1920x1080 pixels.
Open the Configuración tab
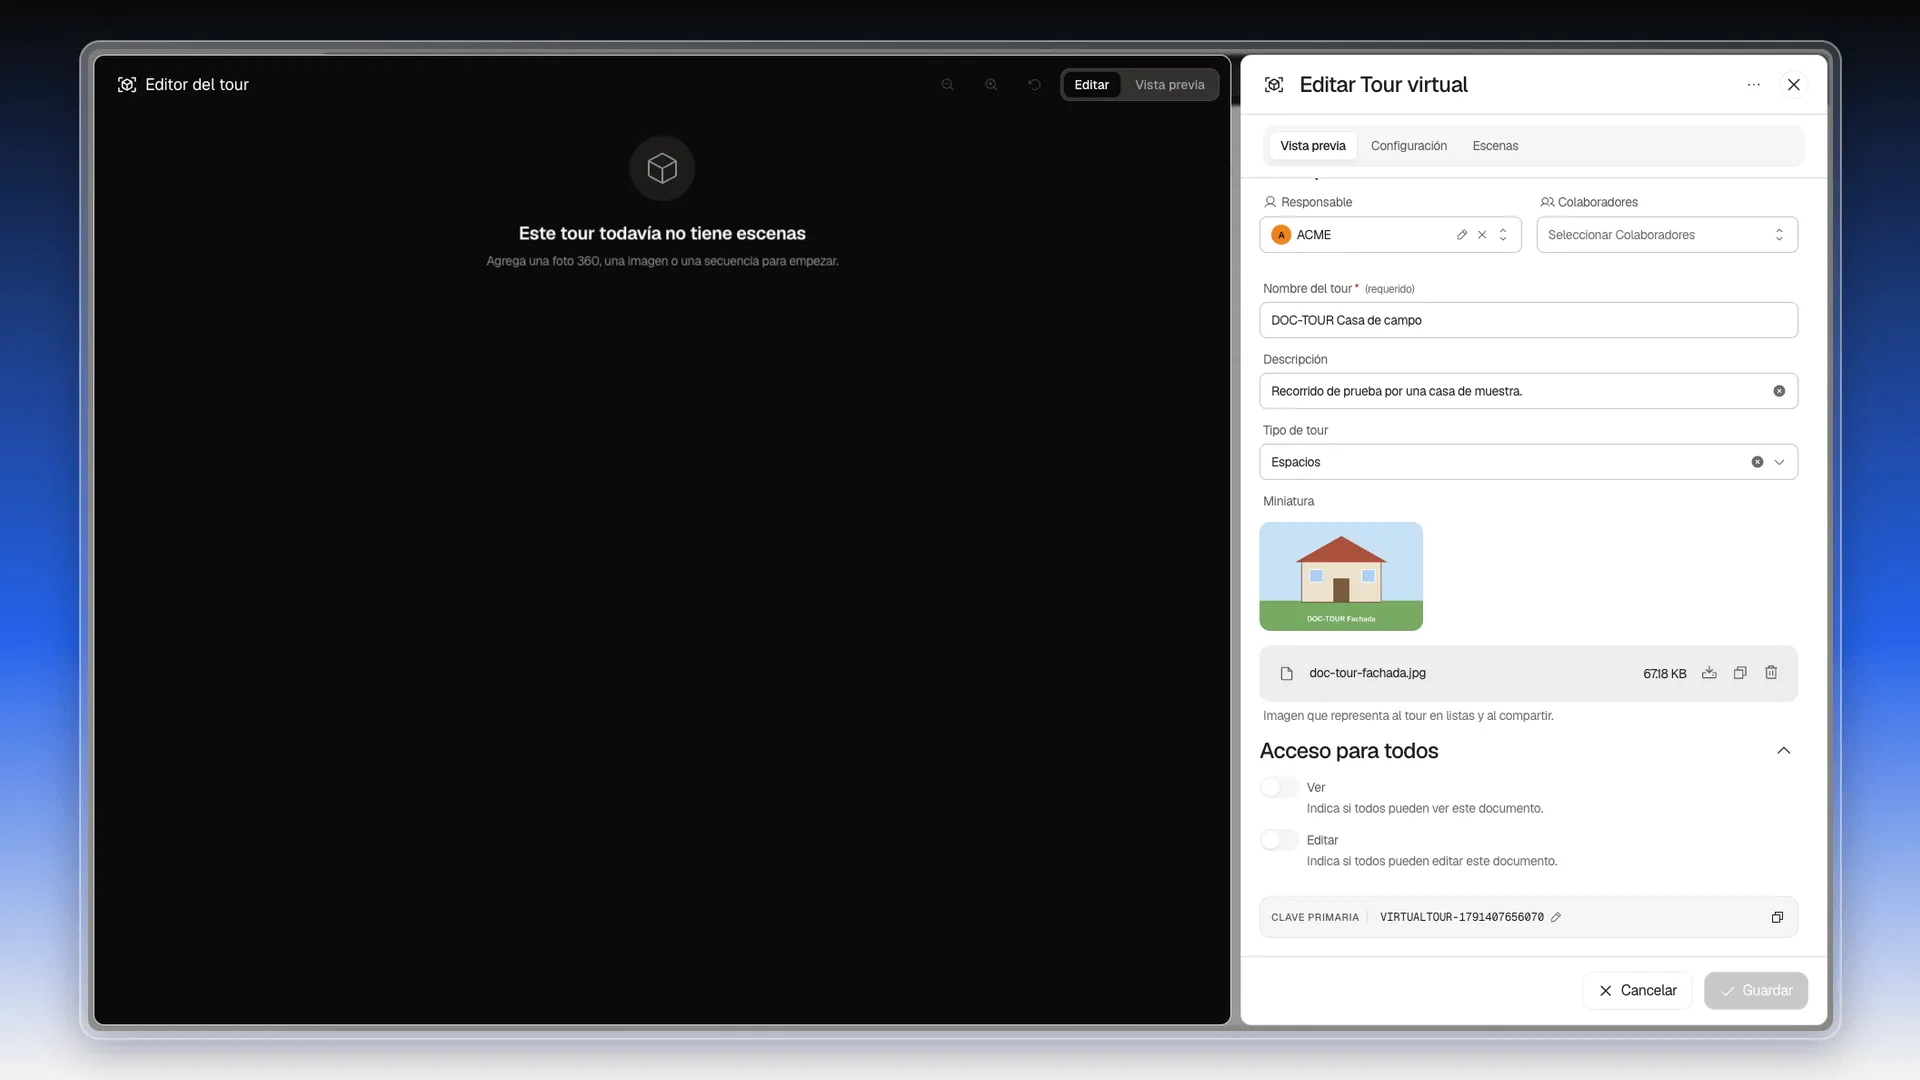tap(1408, 146)
